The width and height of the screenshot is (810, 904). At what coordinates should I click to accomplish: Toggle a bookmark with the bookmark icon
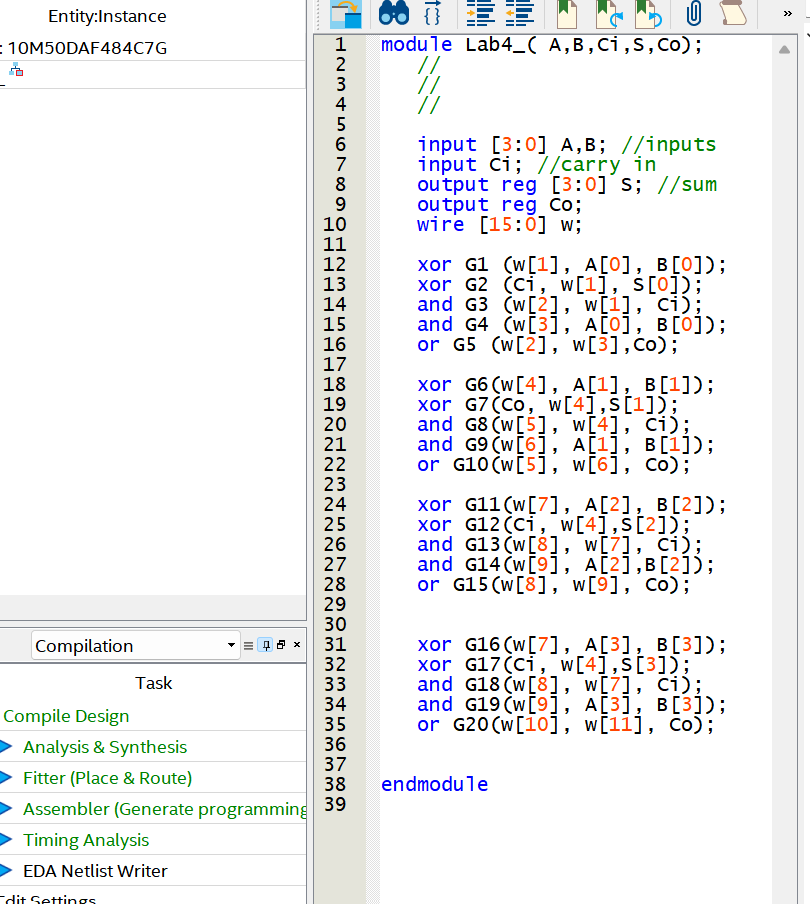[x=567, y=14]
